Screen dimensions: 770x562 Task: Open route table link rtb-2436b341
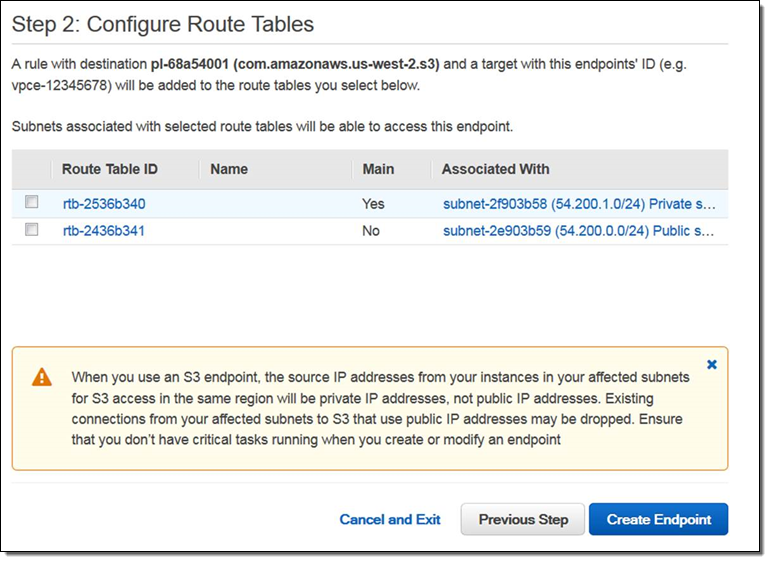(x=104, y=231)
